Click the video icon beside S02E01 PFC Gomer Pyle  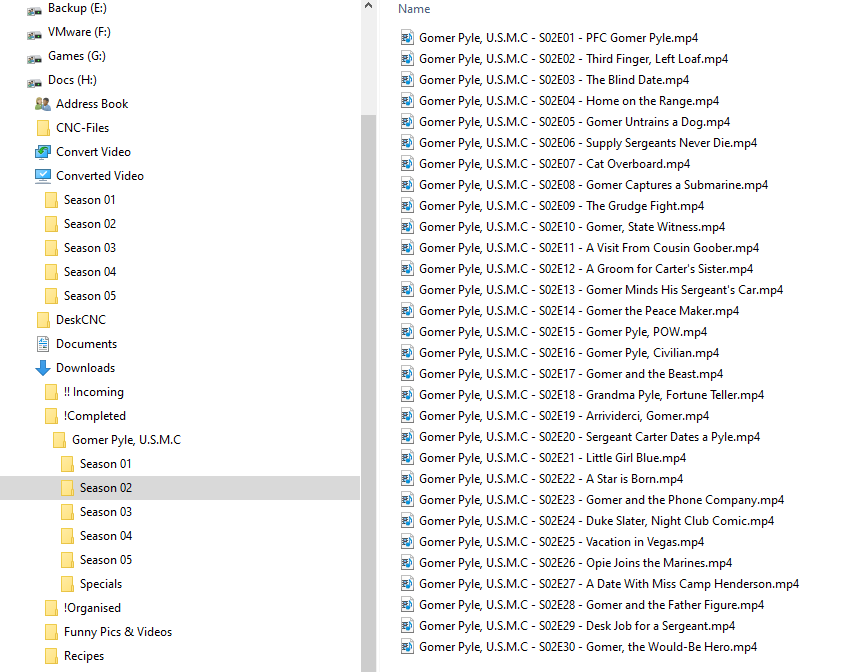pos(406,37)
